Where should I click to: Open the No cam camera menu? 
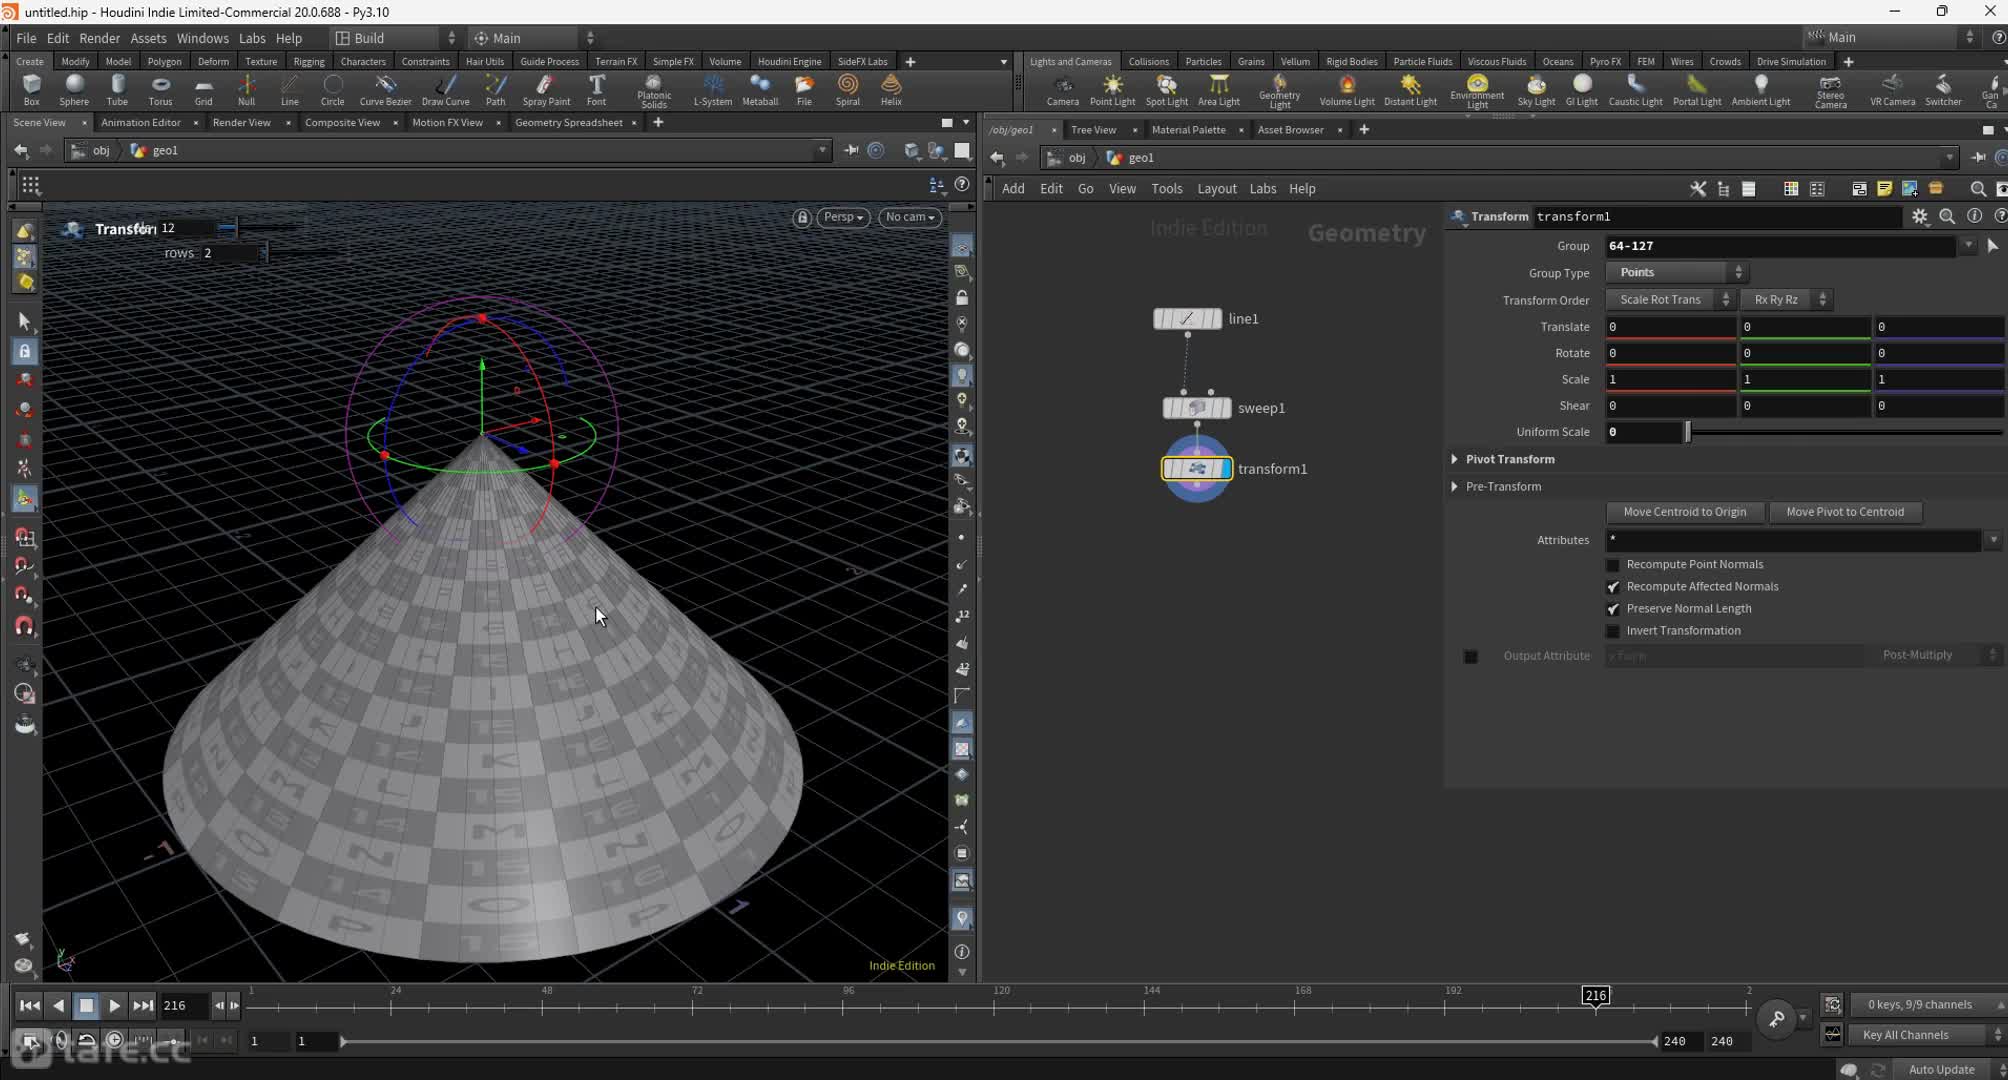tap(909, 217)
